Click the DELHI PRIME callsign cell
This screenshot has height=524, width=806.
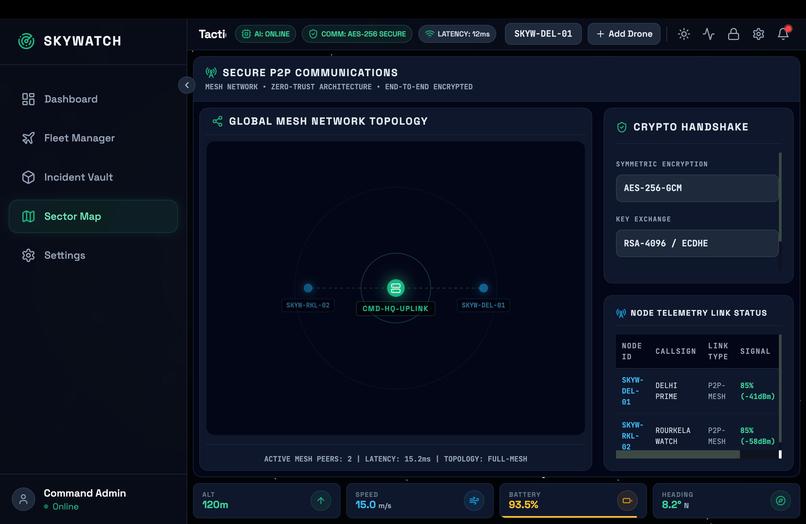pyautogui.click(x=666, y=391)
